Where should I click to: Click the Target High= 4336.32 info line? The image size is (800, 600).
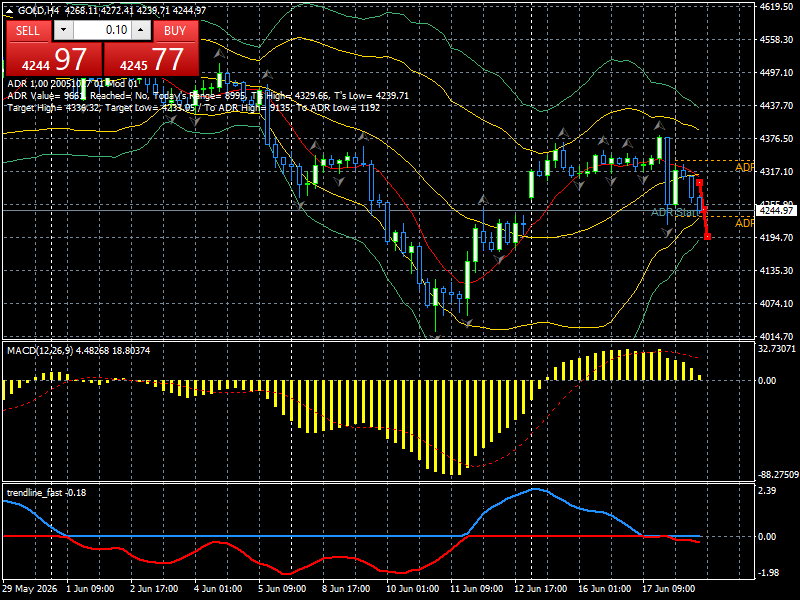click(193, 108)
